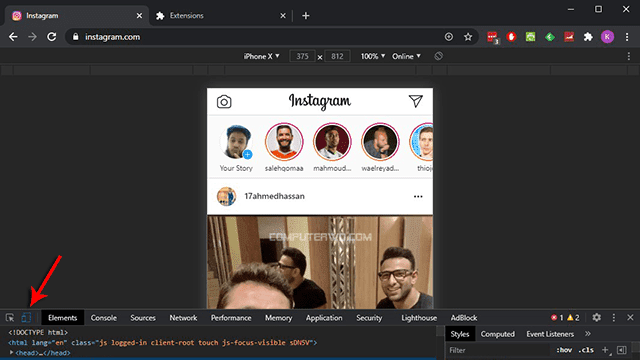
Task: Toggle the computed styles sidebar icon
Action: click(622, 350)
